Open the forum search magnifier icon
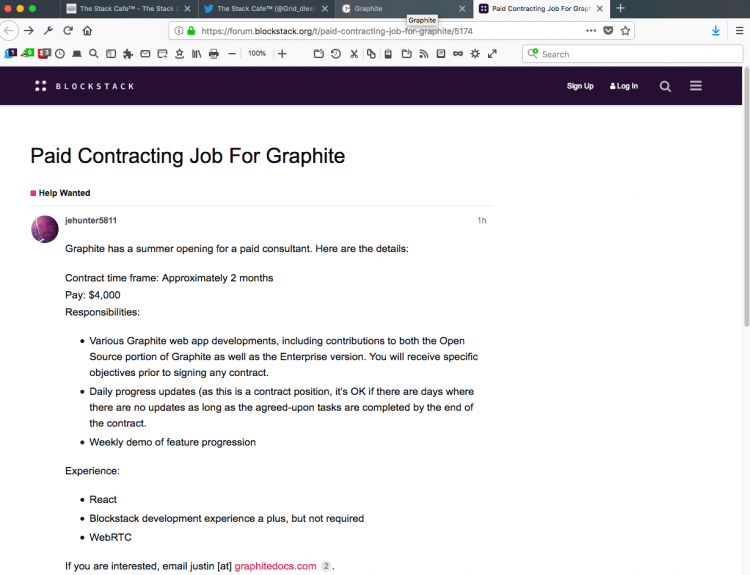 [x=665, y=86]
